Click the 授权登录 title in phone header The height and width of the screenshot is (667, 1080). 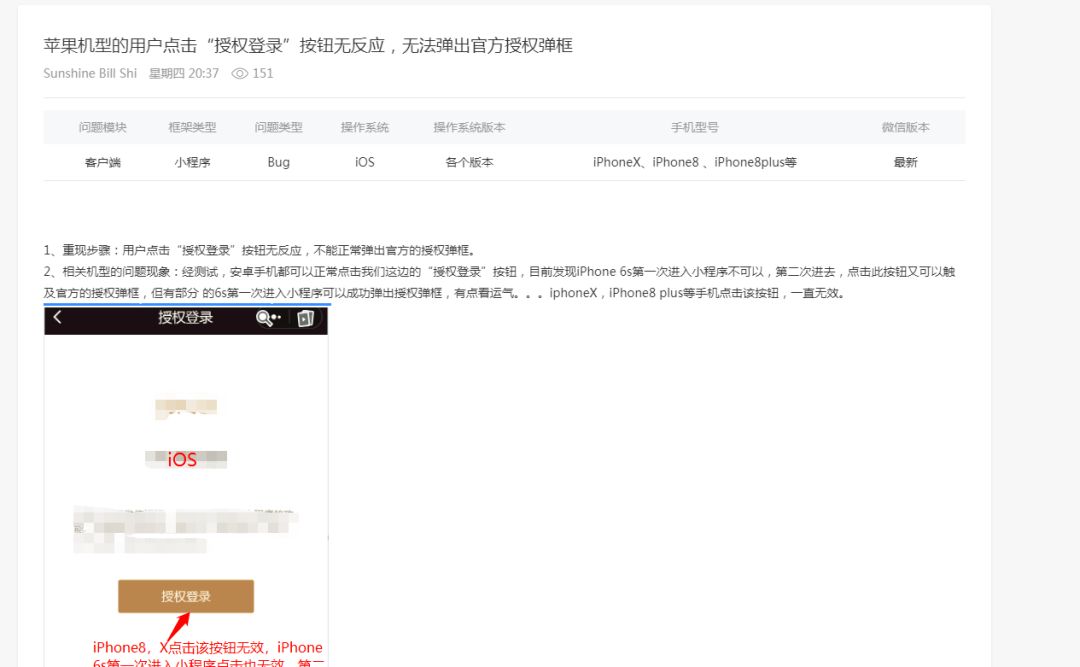pyautogui.click(x=185, y=318)
